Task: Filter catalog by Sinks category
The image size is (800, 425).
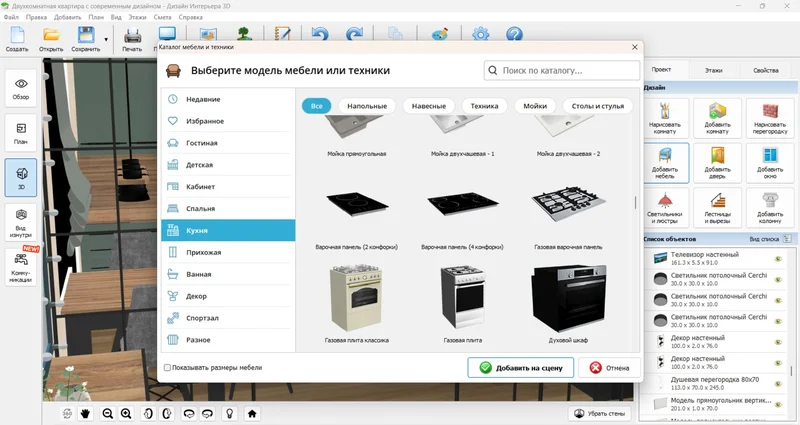Action: (534, 106)
